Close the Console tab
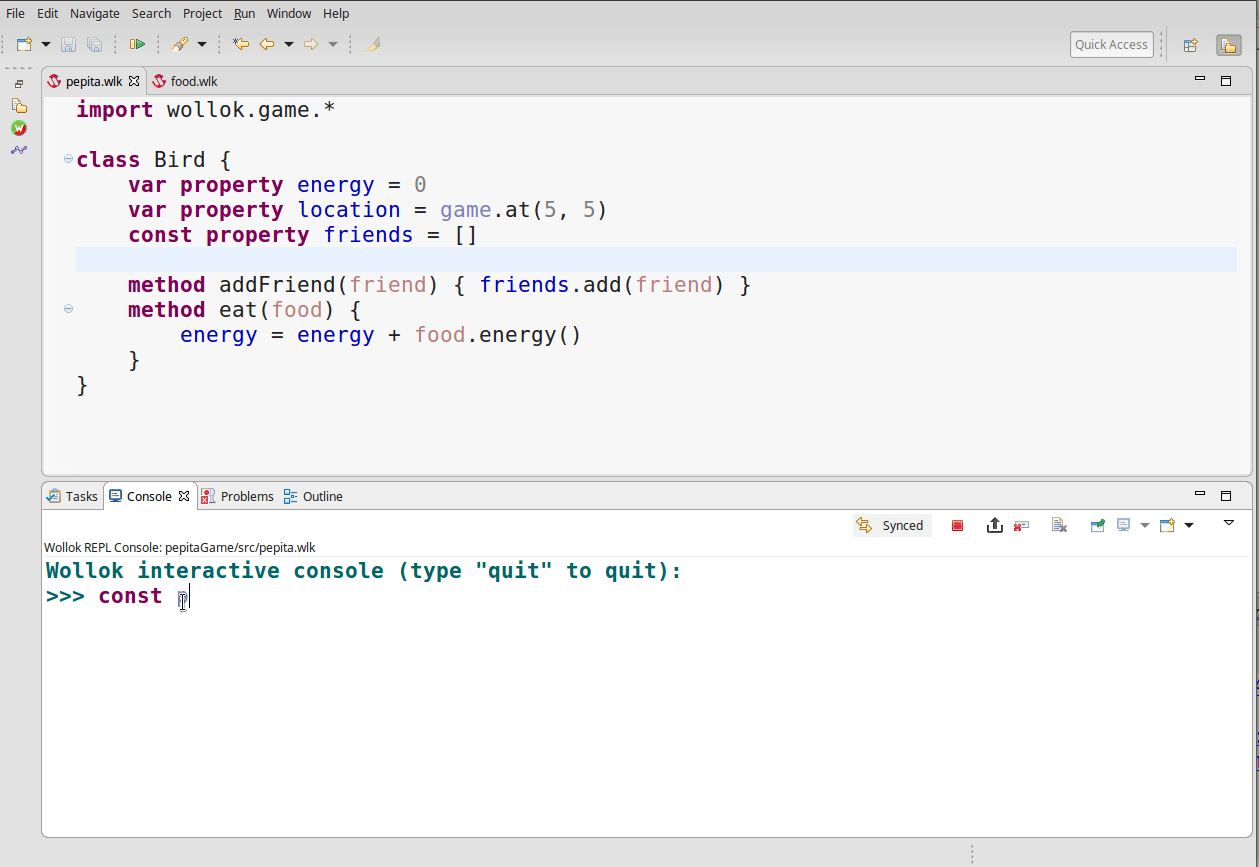Viewport: 1259px width, 867px height. pyautogui.click(x=184, y=496)
